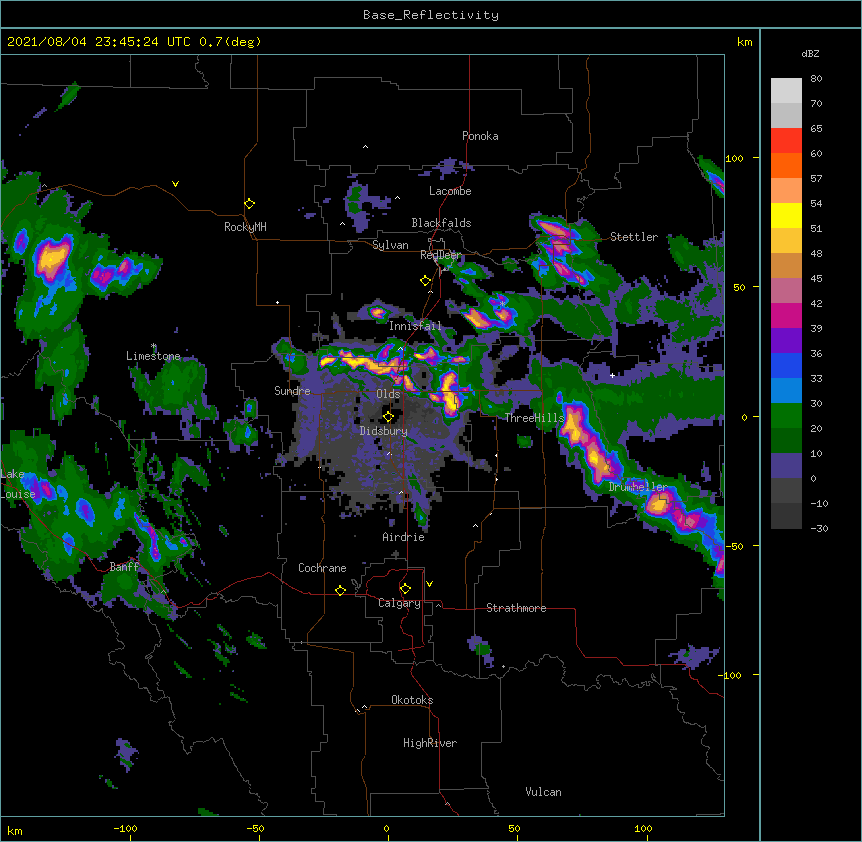Click the -30 value on the dBZ scale
862x842 pixels.
(819, 529)
